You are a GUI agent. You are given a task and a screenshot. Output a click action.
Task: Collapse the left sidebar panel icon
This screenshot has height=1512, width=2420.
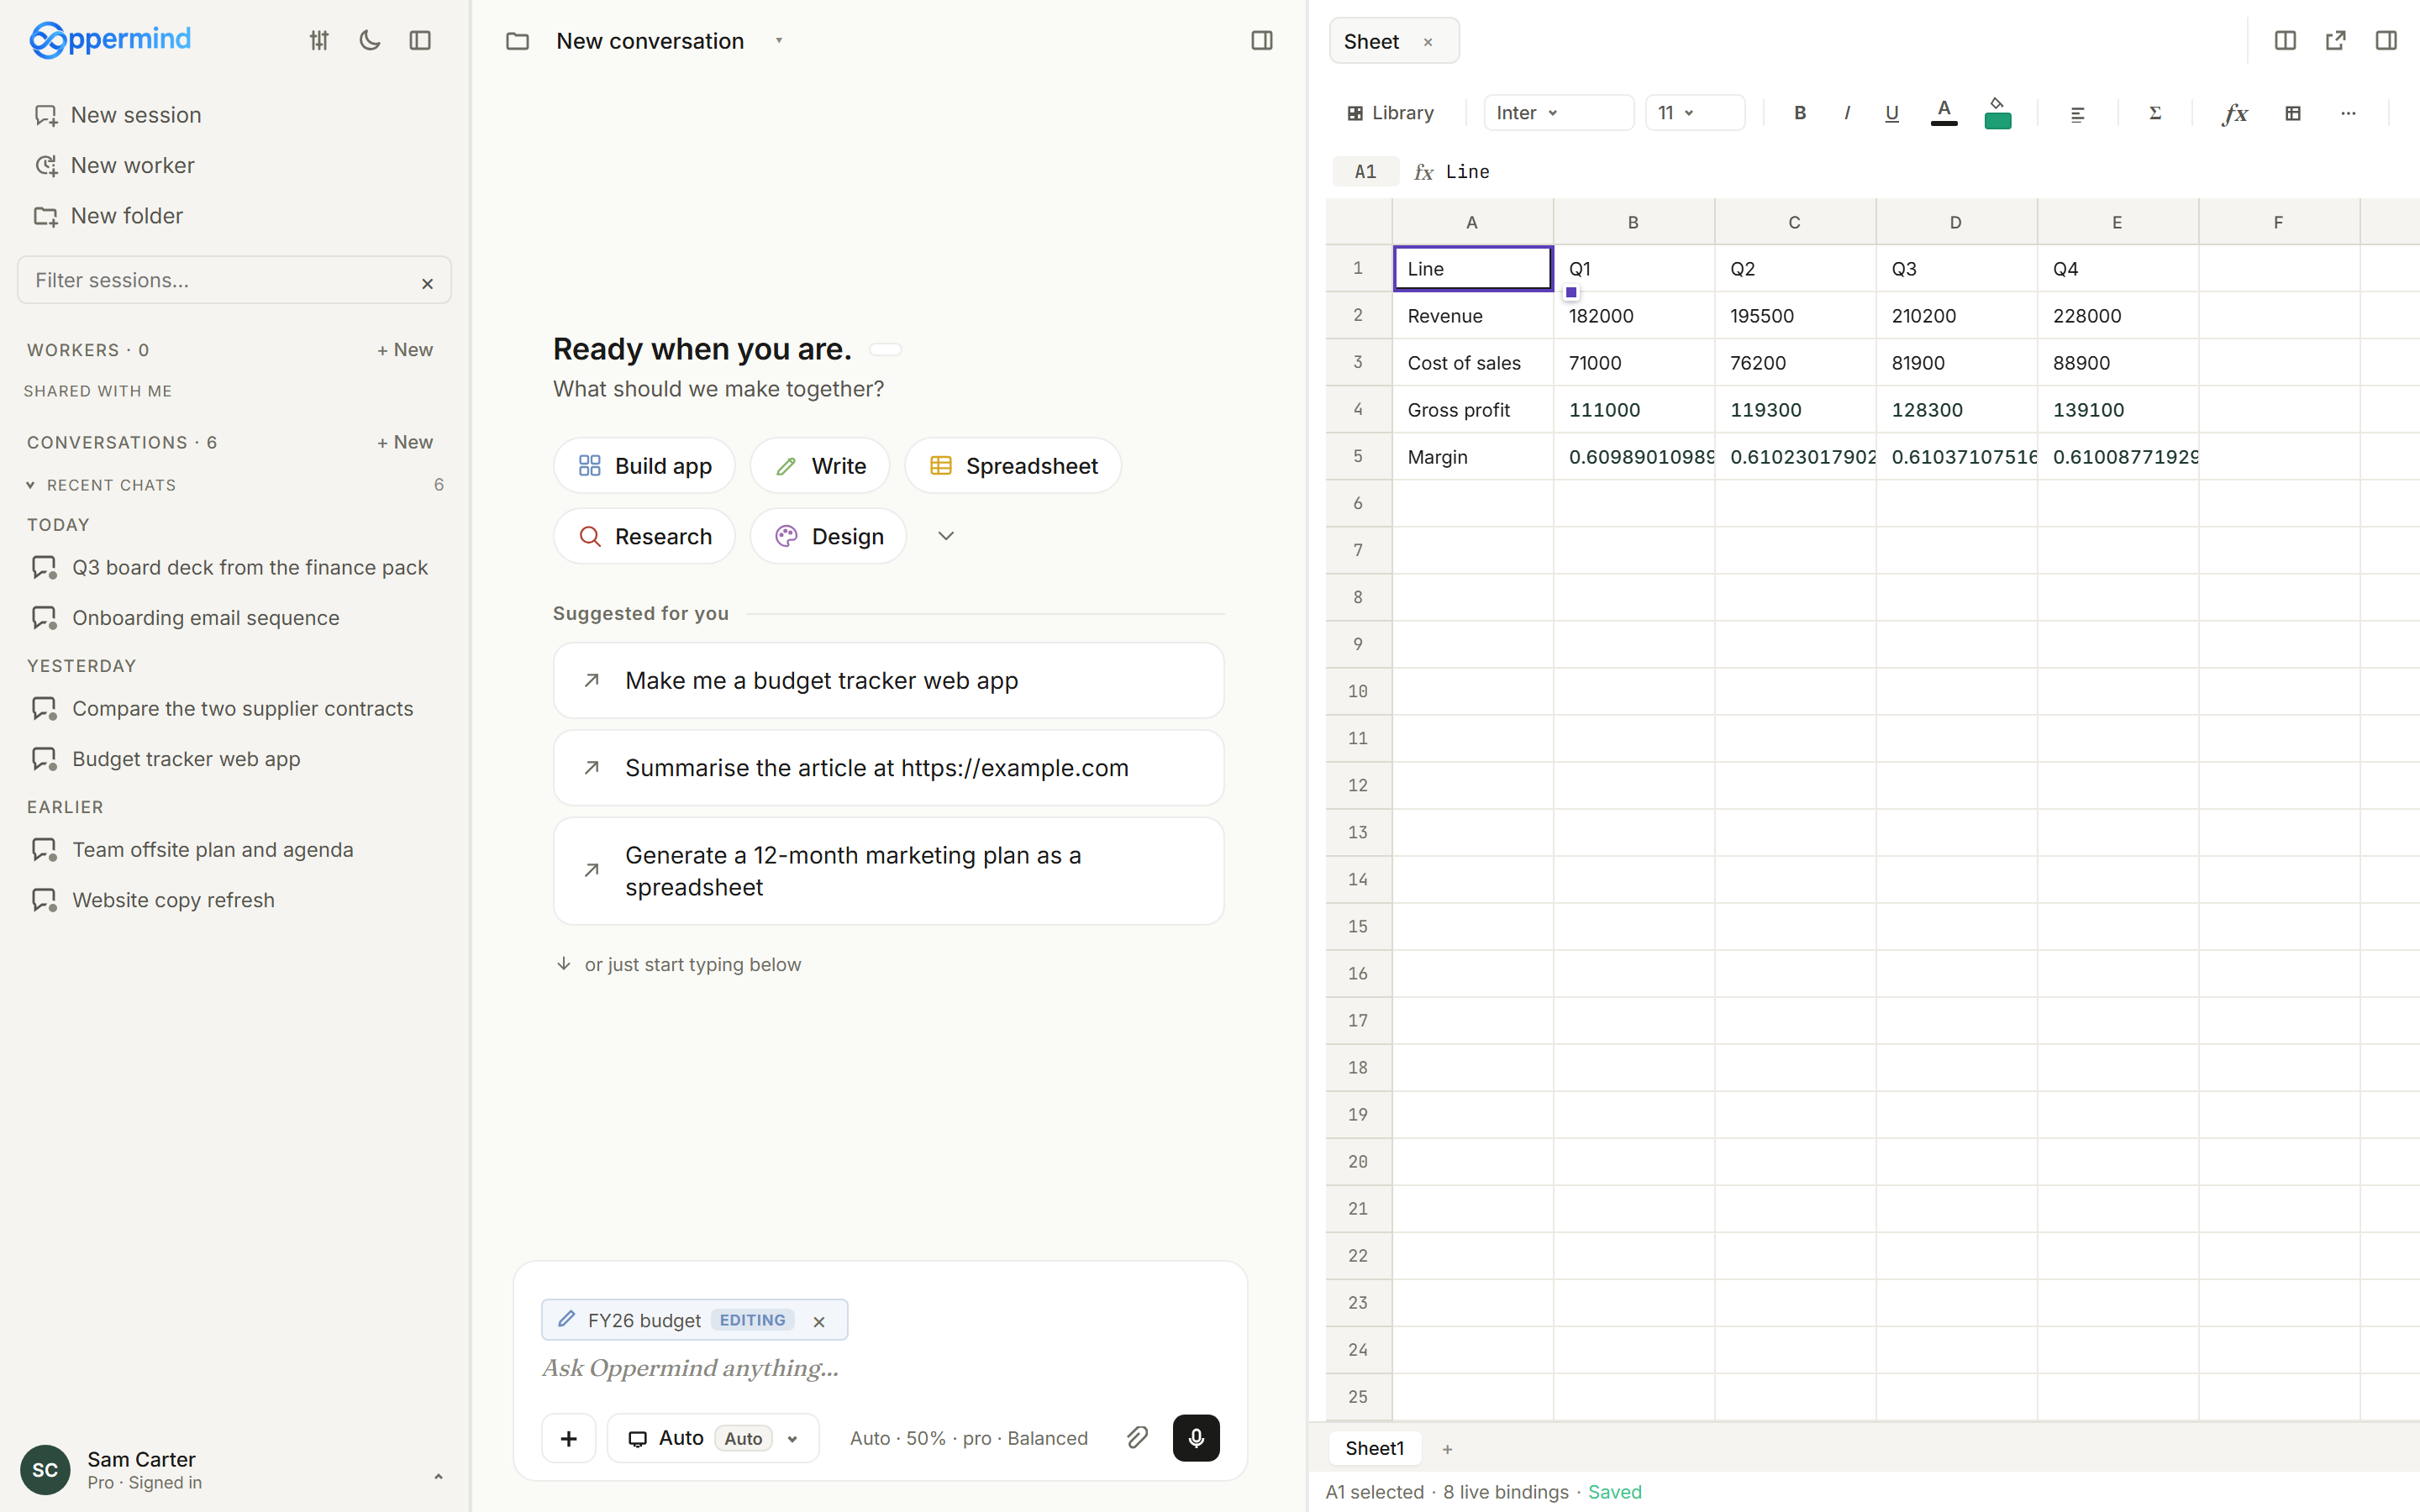coord(420,40)
